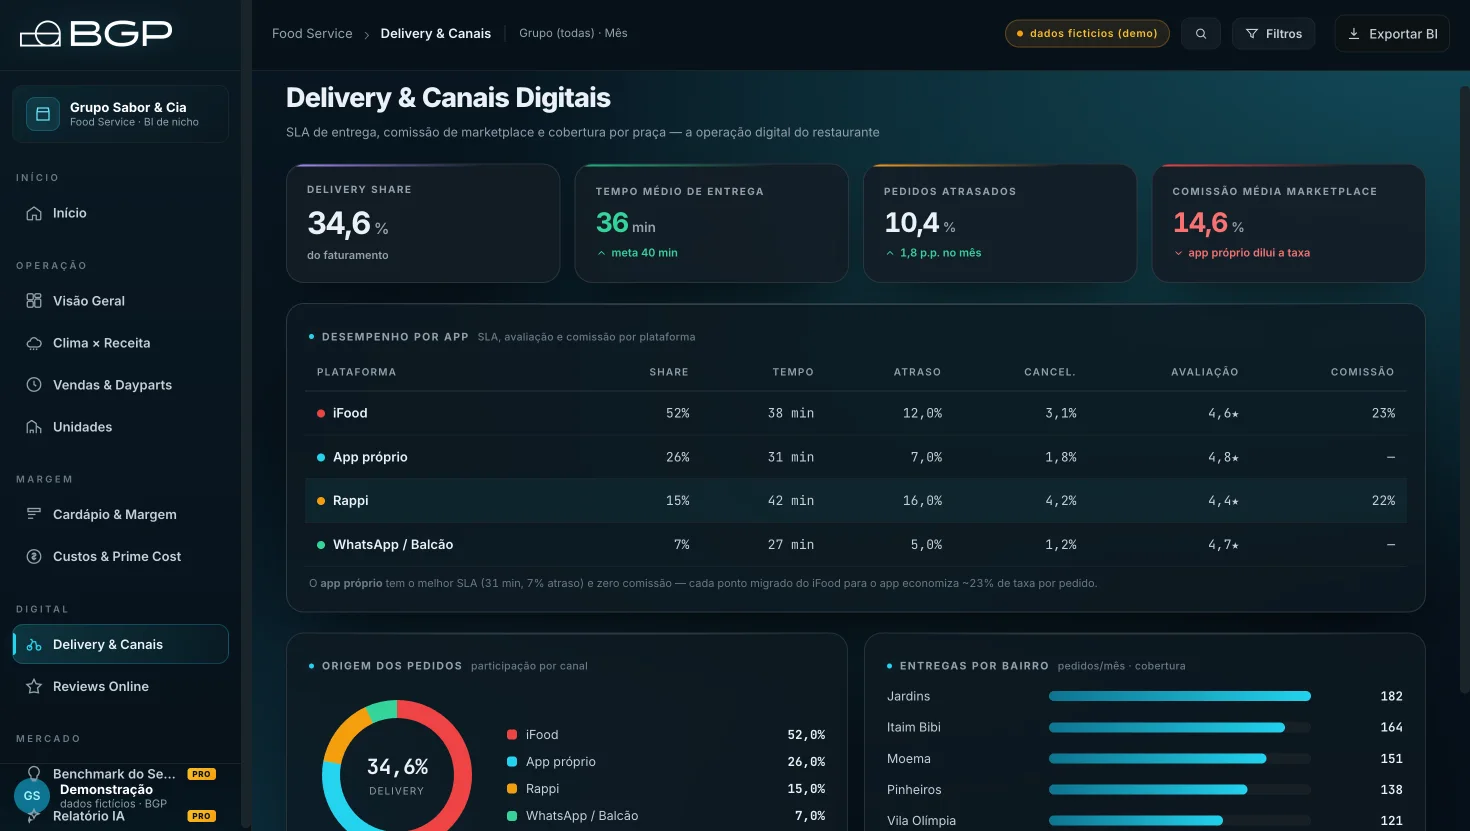Click the donut chart's 34,6% center

tap(397, 768)
